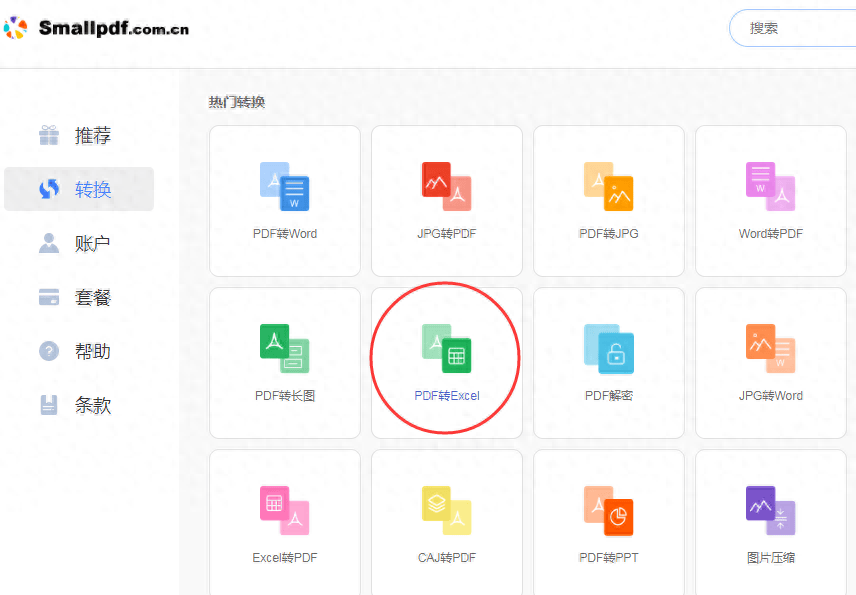This screenshot has width=856, height=595.
Task: Select the PDF转PPT label
Action: [x=609, y=558]
